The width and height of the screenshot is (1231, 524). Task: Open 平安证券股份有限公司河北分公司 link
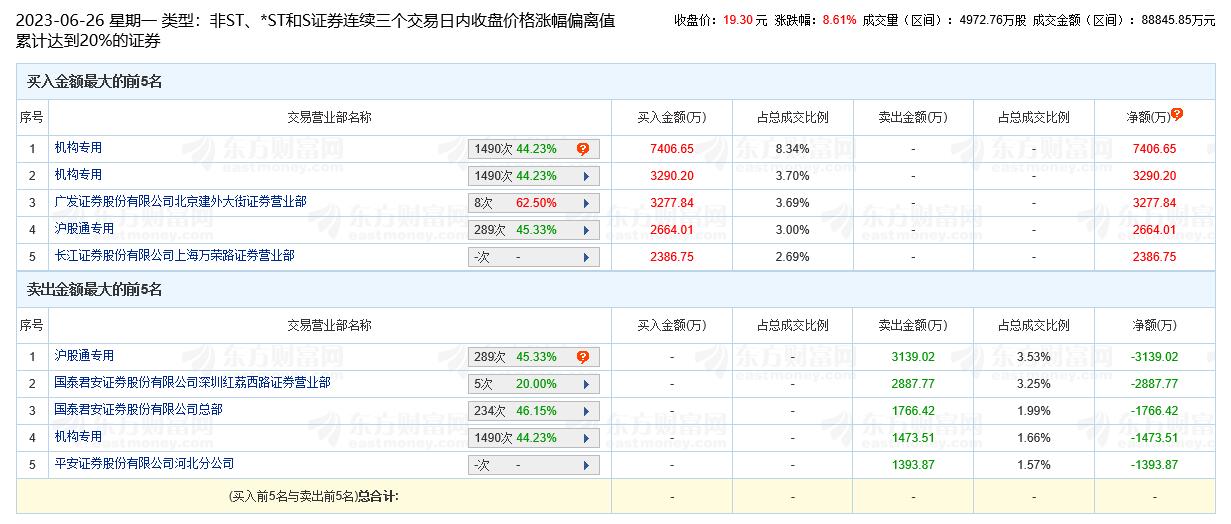coord(144,464)
